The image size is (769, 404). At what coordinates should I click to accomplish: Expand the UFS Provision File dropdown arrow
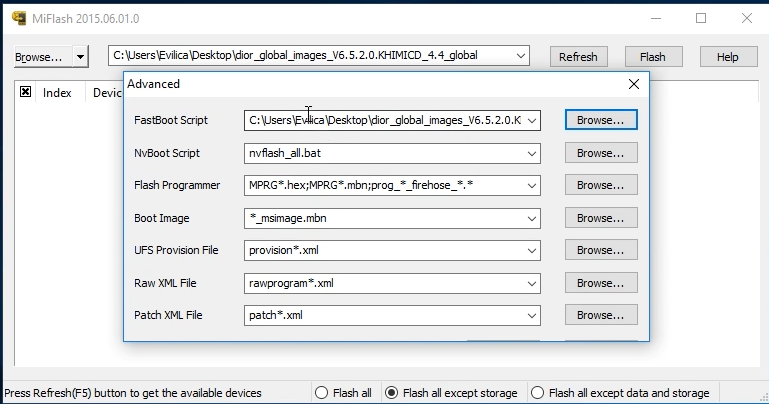[x=532, y=251]
